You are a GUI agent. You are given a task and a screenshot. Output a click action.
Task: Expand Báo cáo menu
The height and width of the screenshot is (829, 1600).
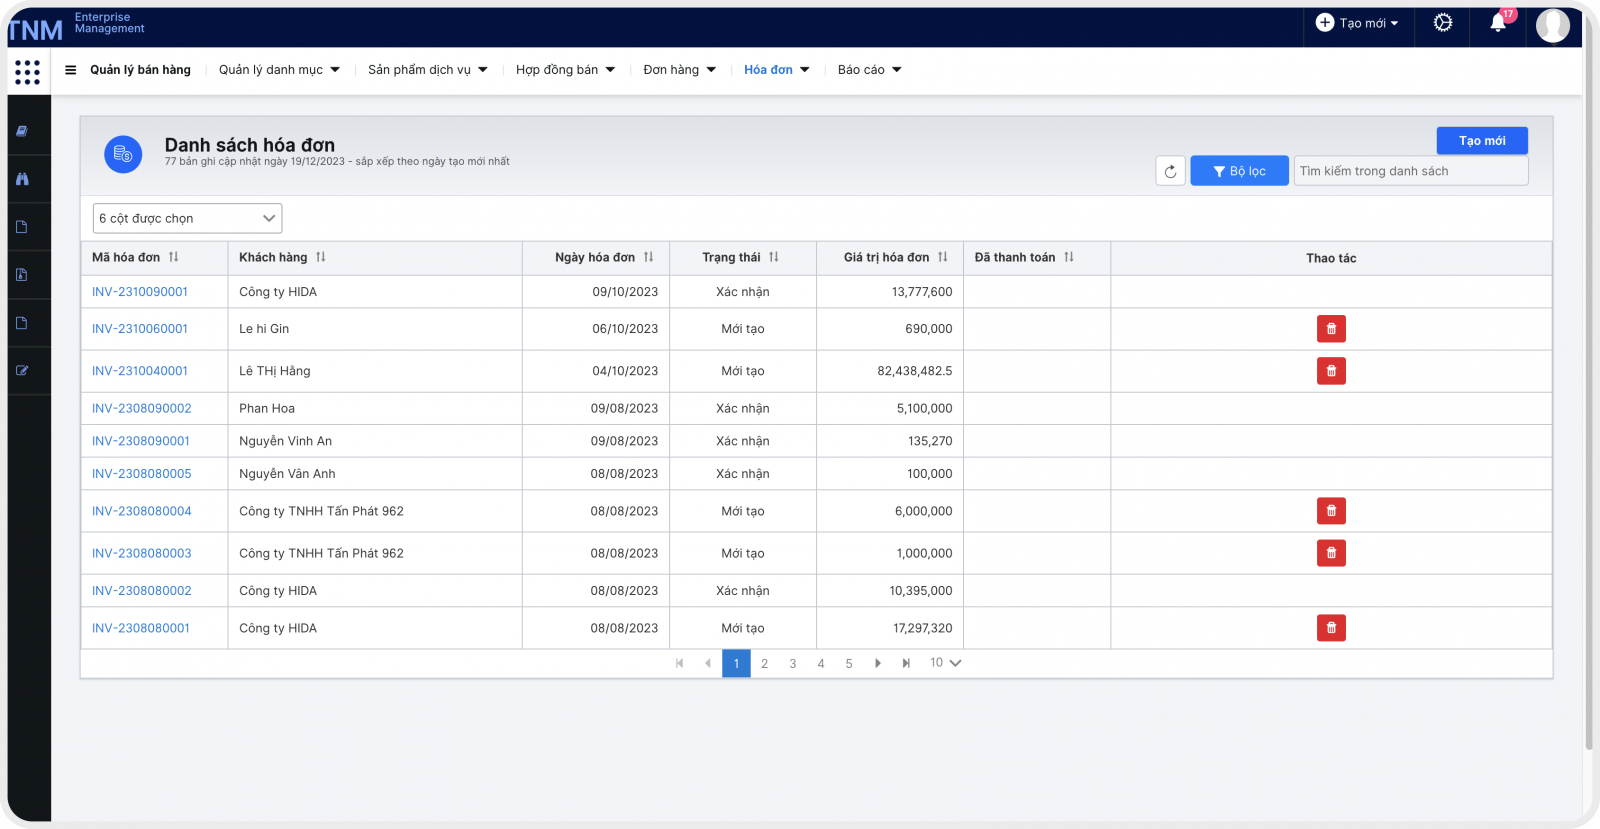870,70
